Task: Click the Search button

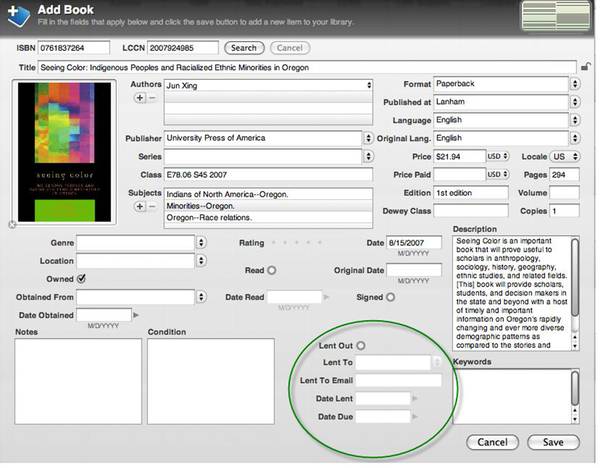Action: (x=243, y=47)
